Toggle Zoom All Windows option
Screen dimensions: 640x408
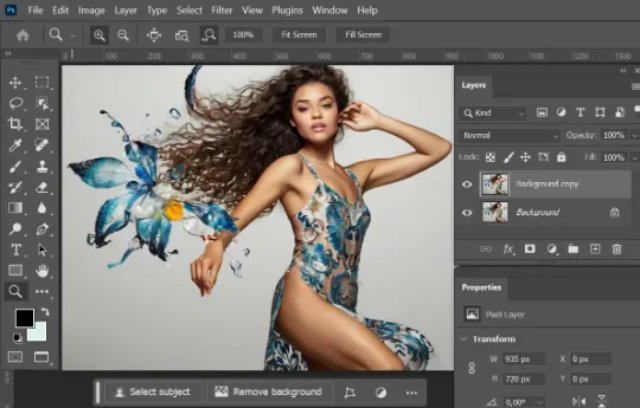point(182,36)
